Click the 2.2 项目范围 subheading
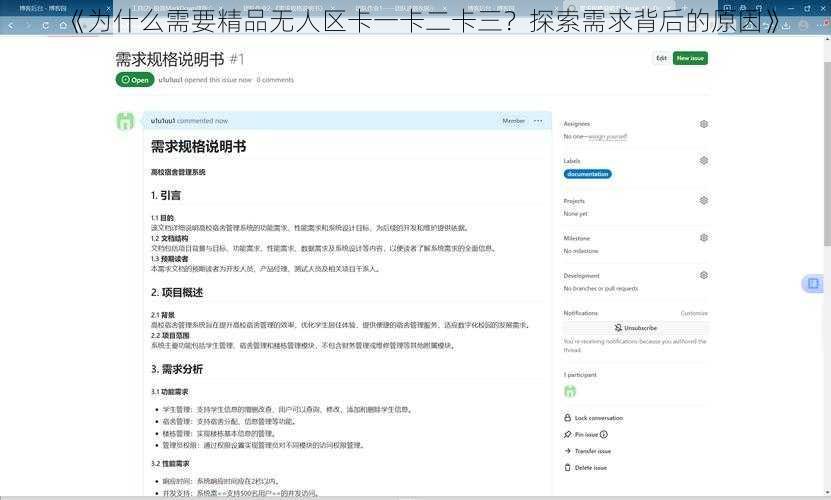831x500 pixels. pos(170,335)
